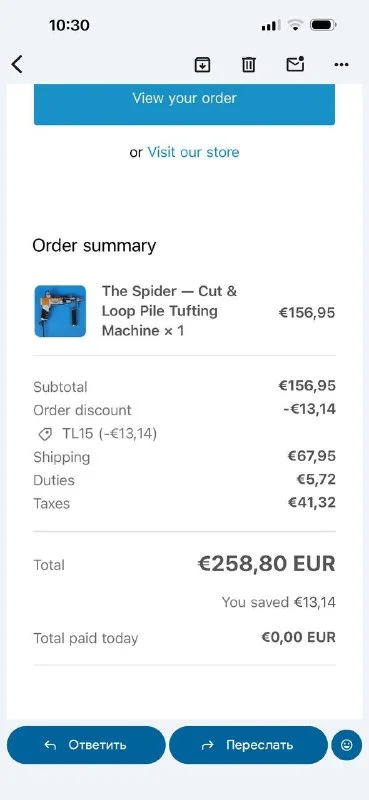Select the Spider Cut & Loop Pile product title
The image size is (369, 800).
[x=169, y=311]
